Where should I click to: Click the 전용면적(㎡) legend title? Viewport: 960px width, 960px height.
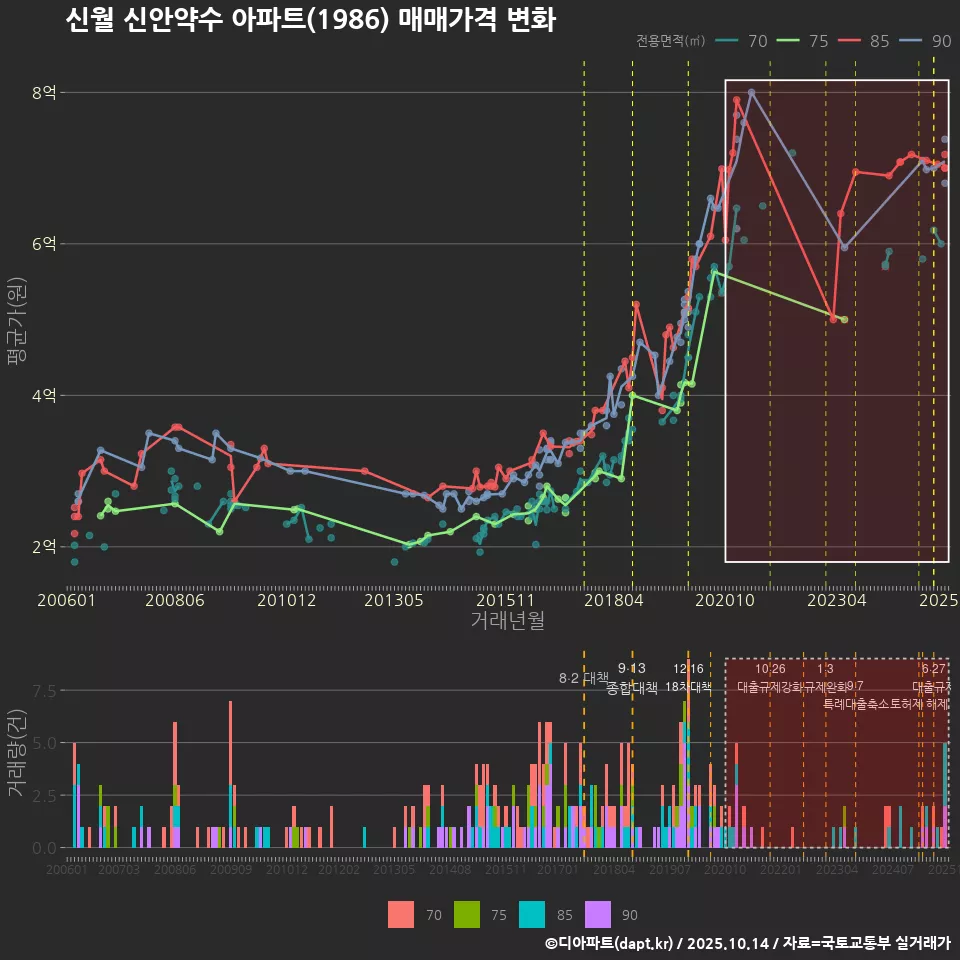pos(670,42)
